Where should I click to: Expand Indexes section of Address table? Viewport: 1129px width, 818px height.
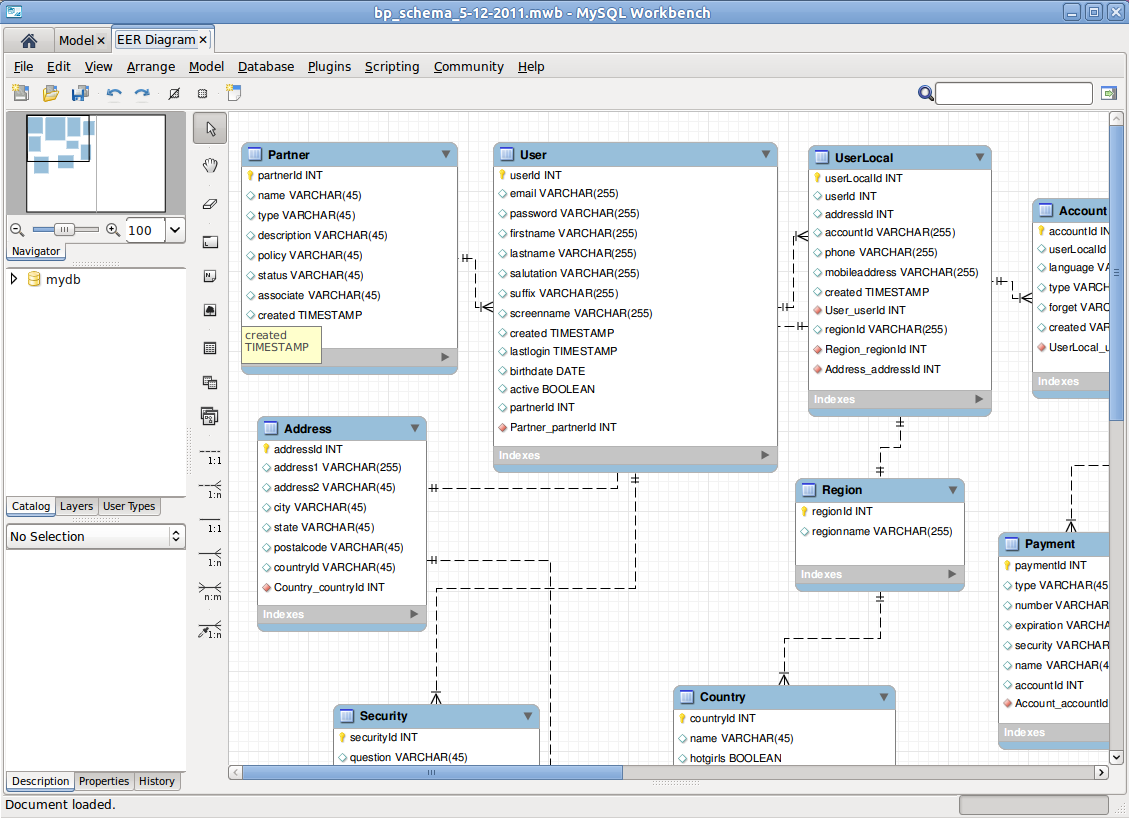[x=414, y=614]
